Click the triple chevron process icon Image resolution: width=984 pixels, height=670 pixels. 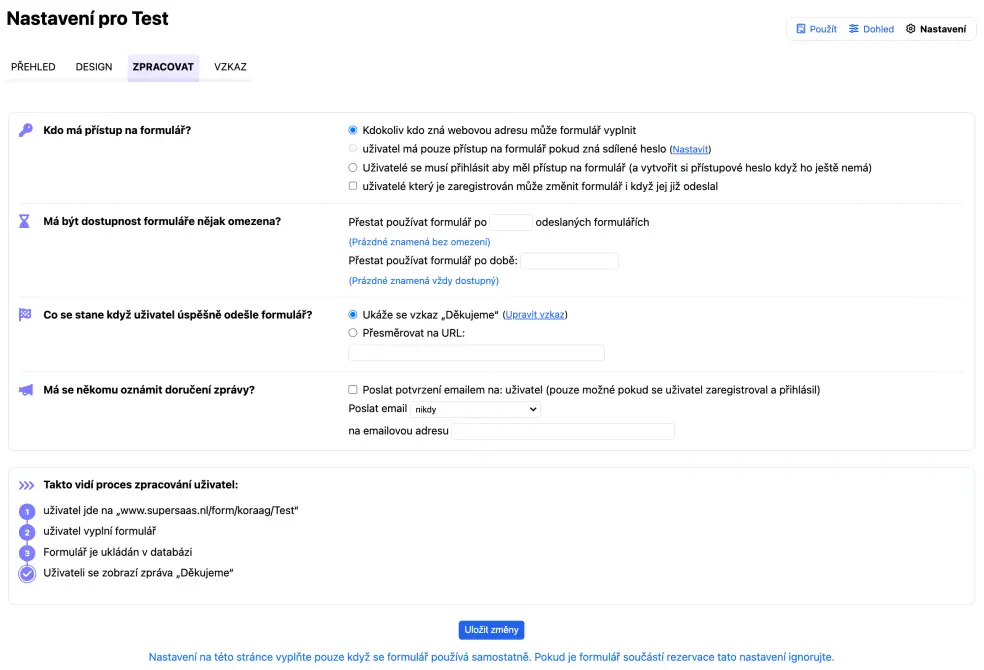[27, 485]
